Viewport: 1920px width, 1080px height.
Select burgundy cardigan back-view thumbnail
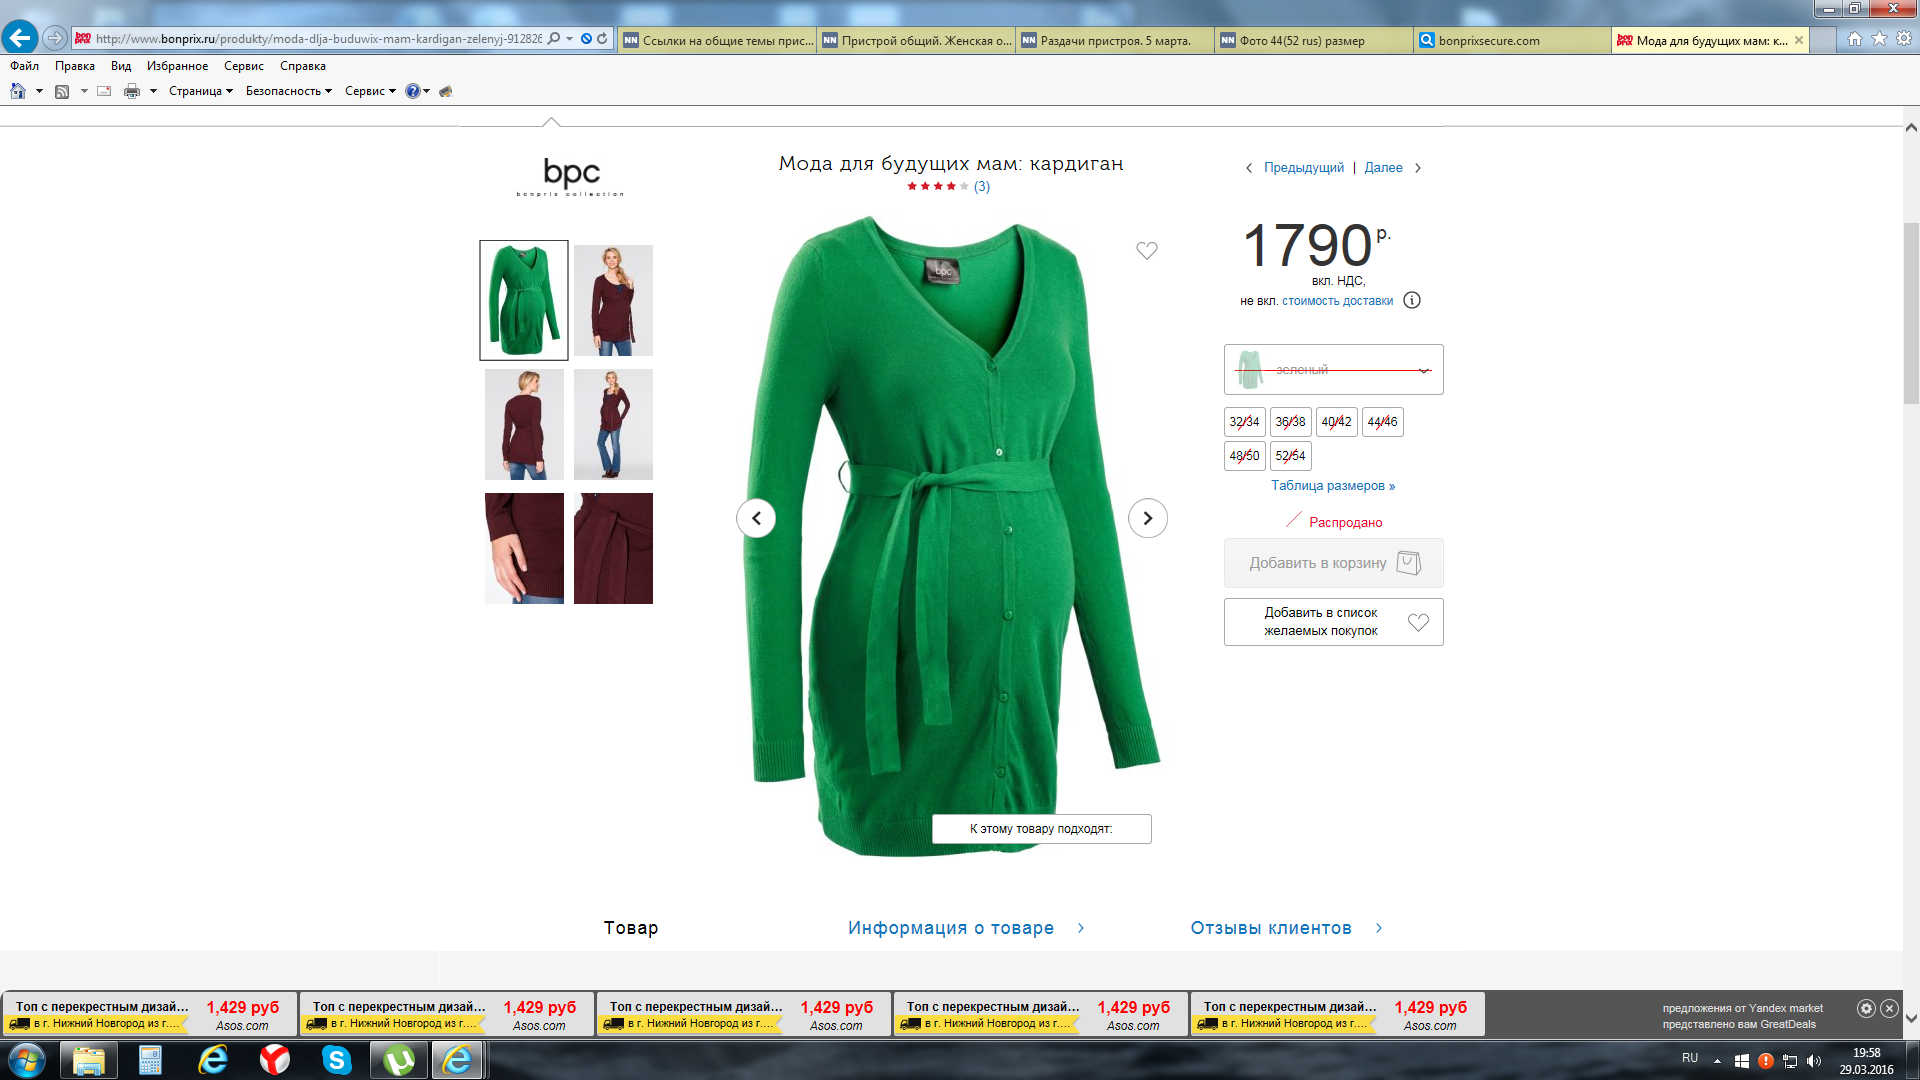click(524, 425)
